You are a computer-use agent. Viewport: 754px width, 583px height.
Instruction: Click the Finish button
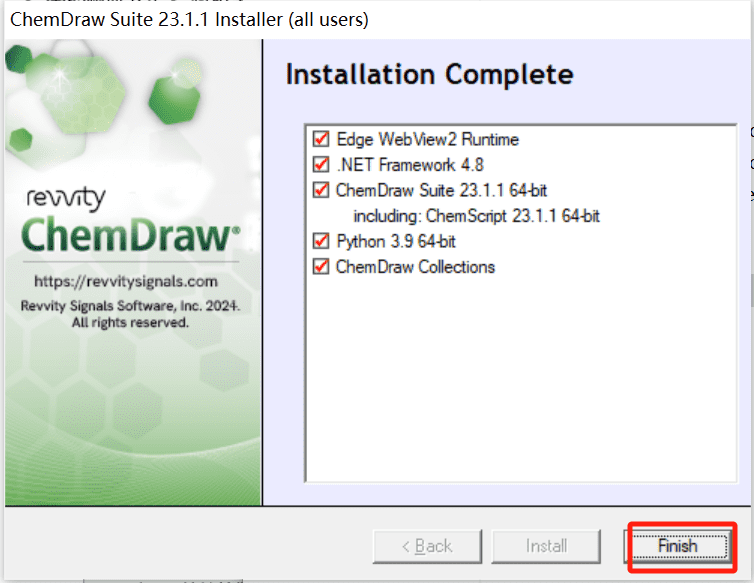click(678, 546)
